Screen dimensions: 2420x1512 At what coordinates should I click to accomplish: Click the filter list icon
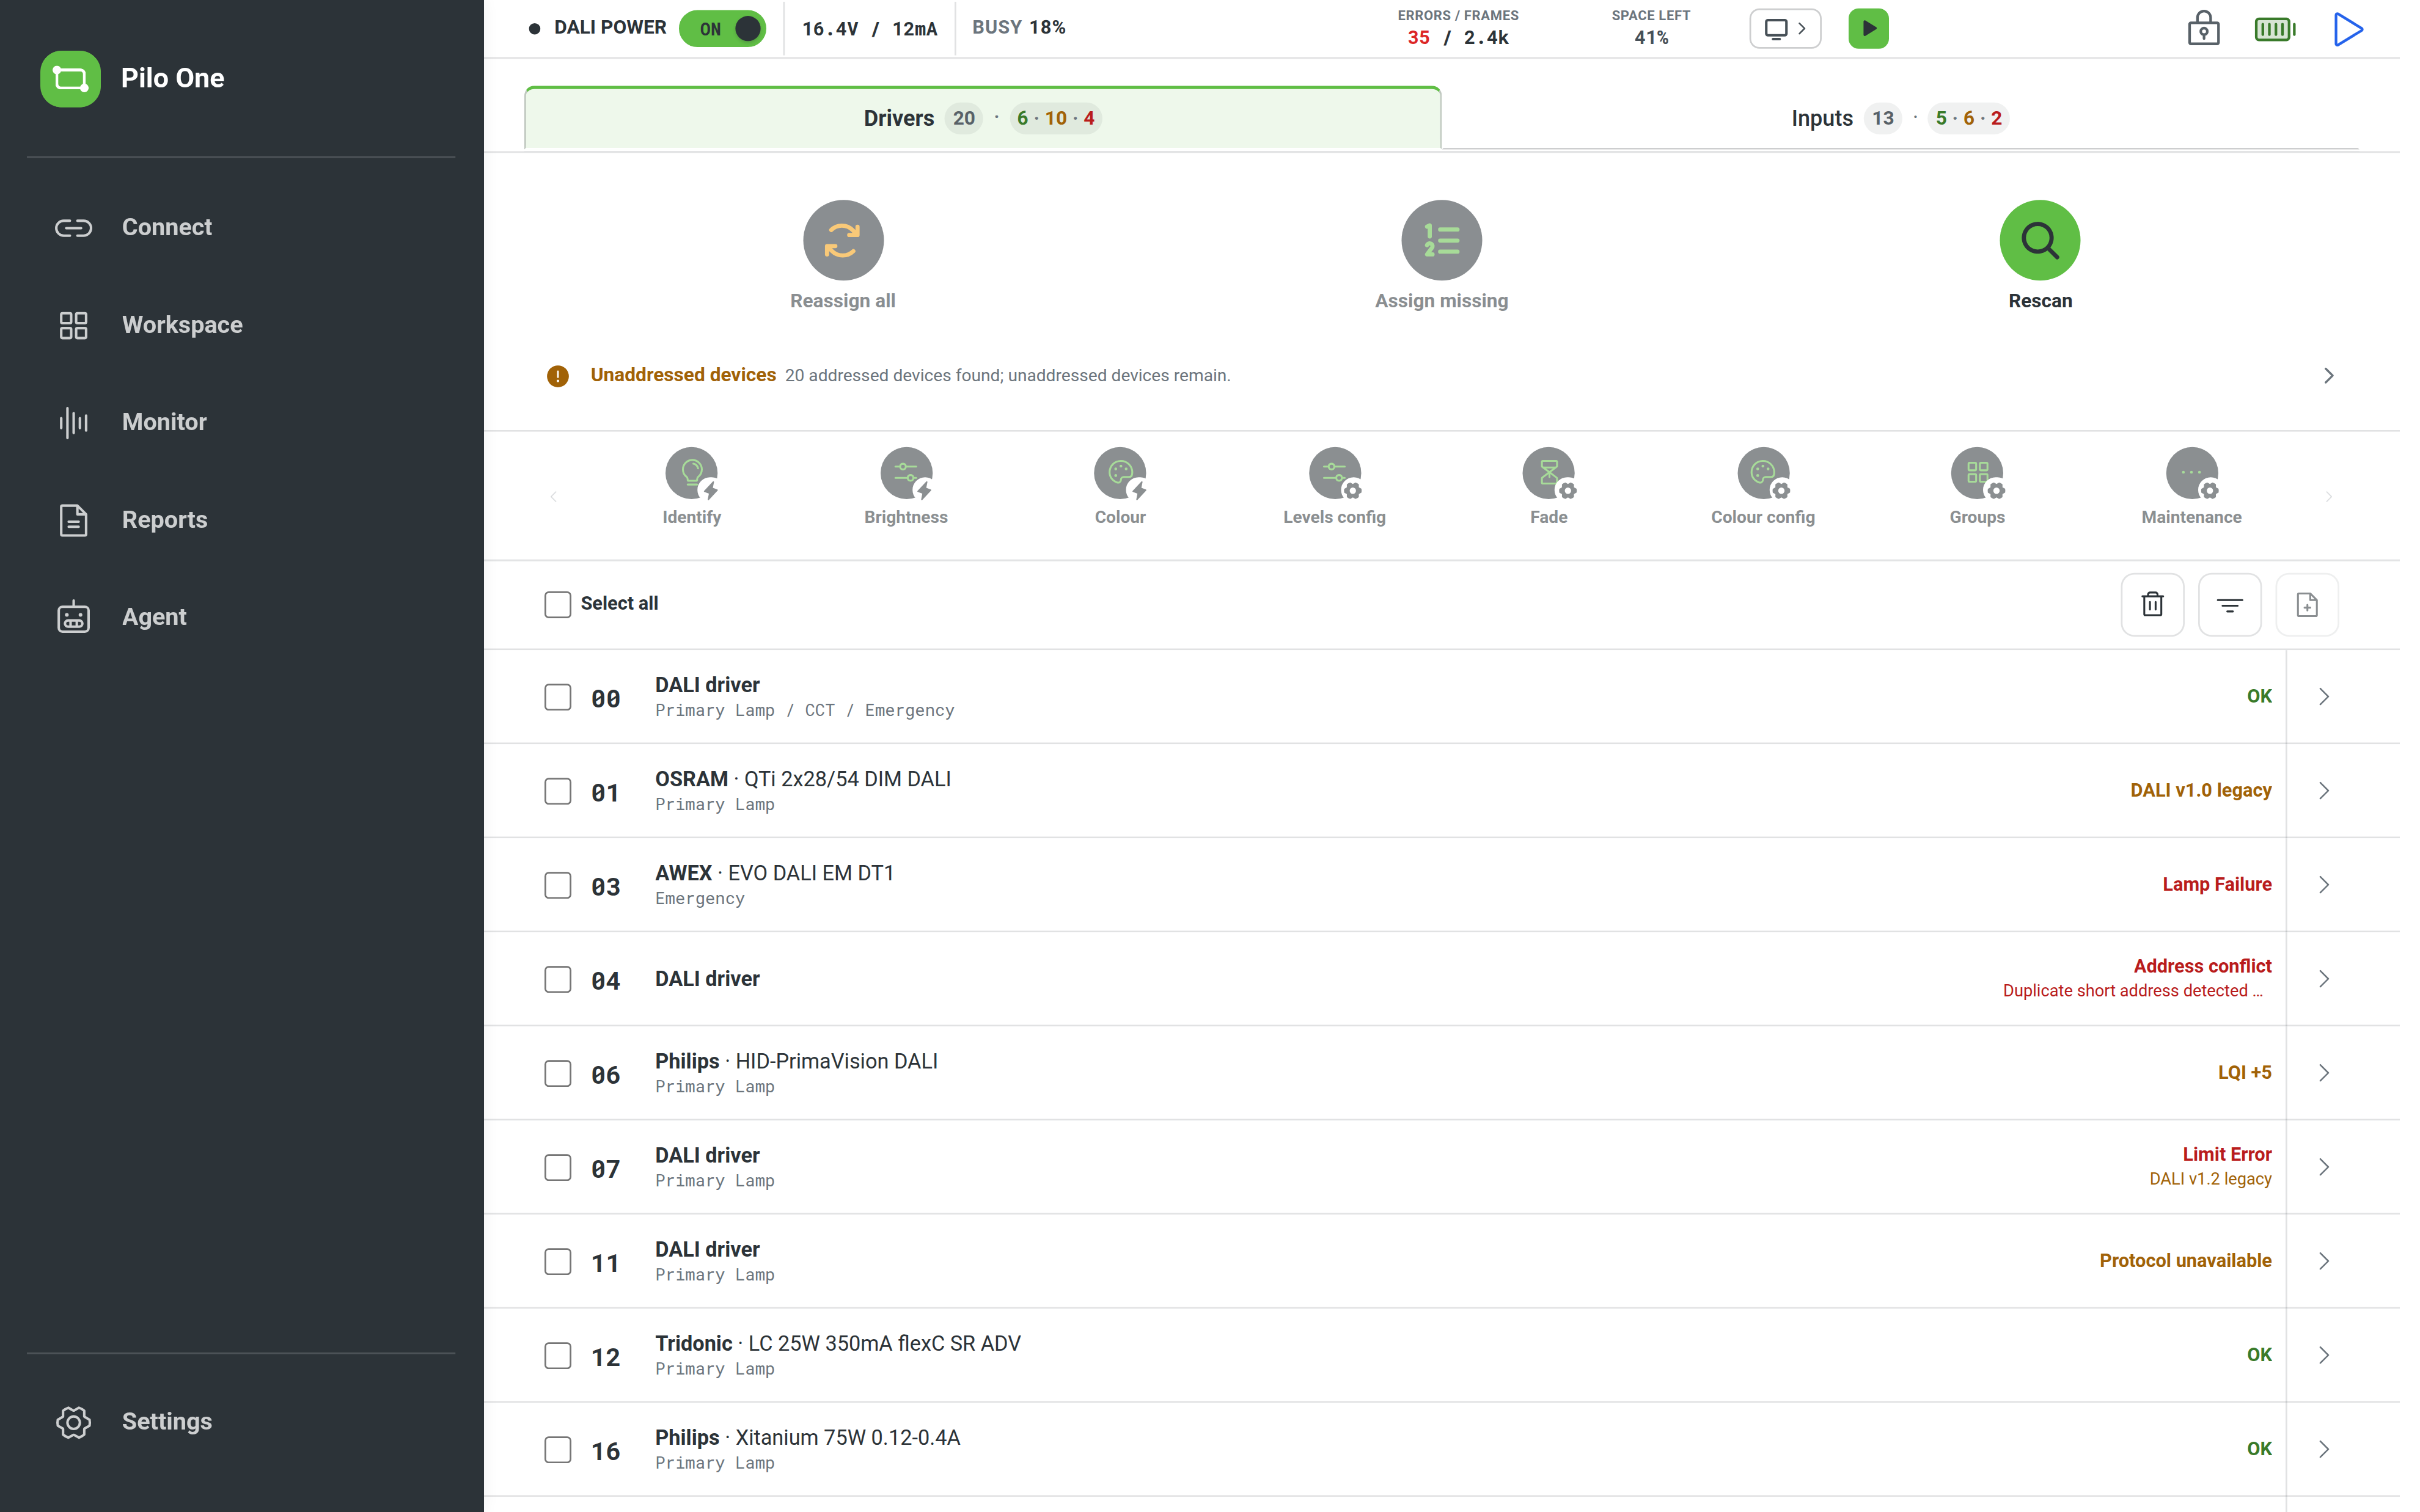[x=2229, y=604]
